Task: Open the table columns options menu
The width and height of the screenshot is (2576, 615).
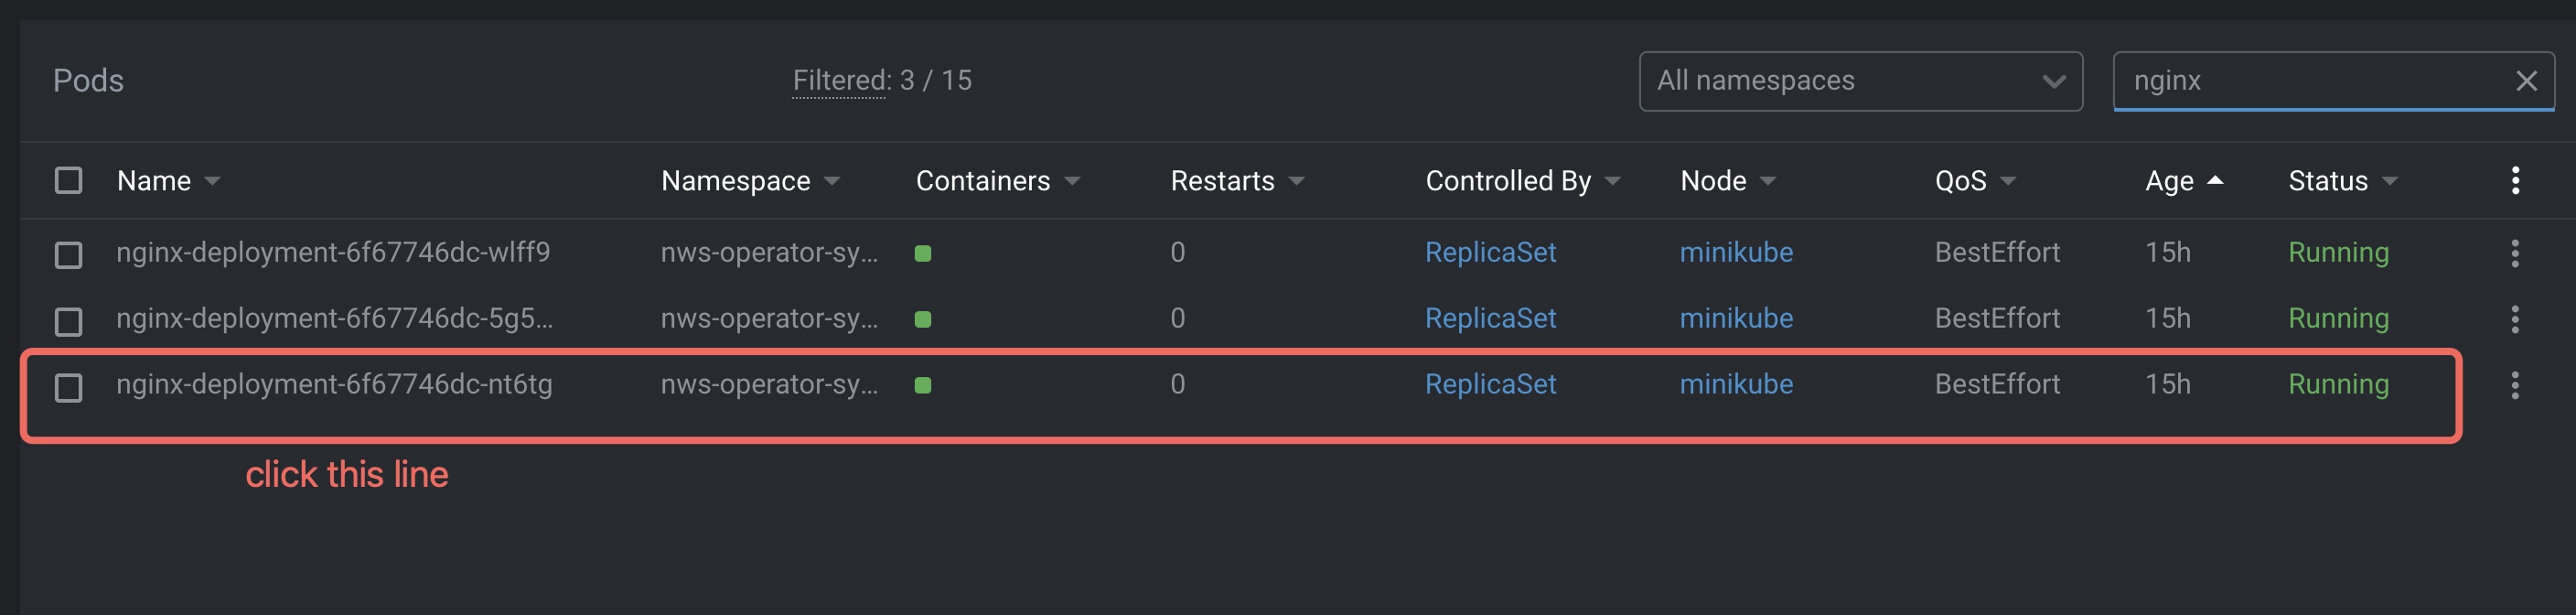Action: click(2515, 181)
